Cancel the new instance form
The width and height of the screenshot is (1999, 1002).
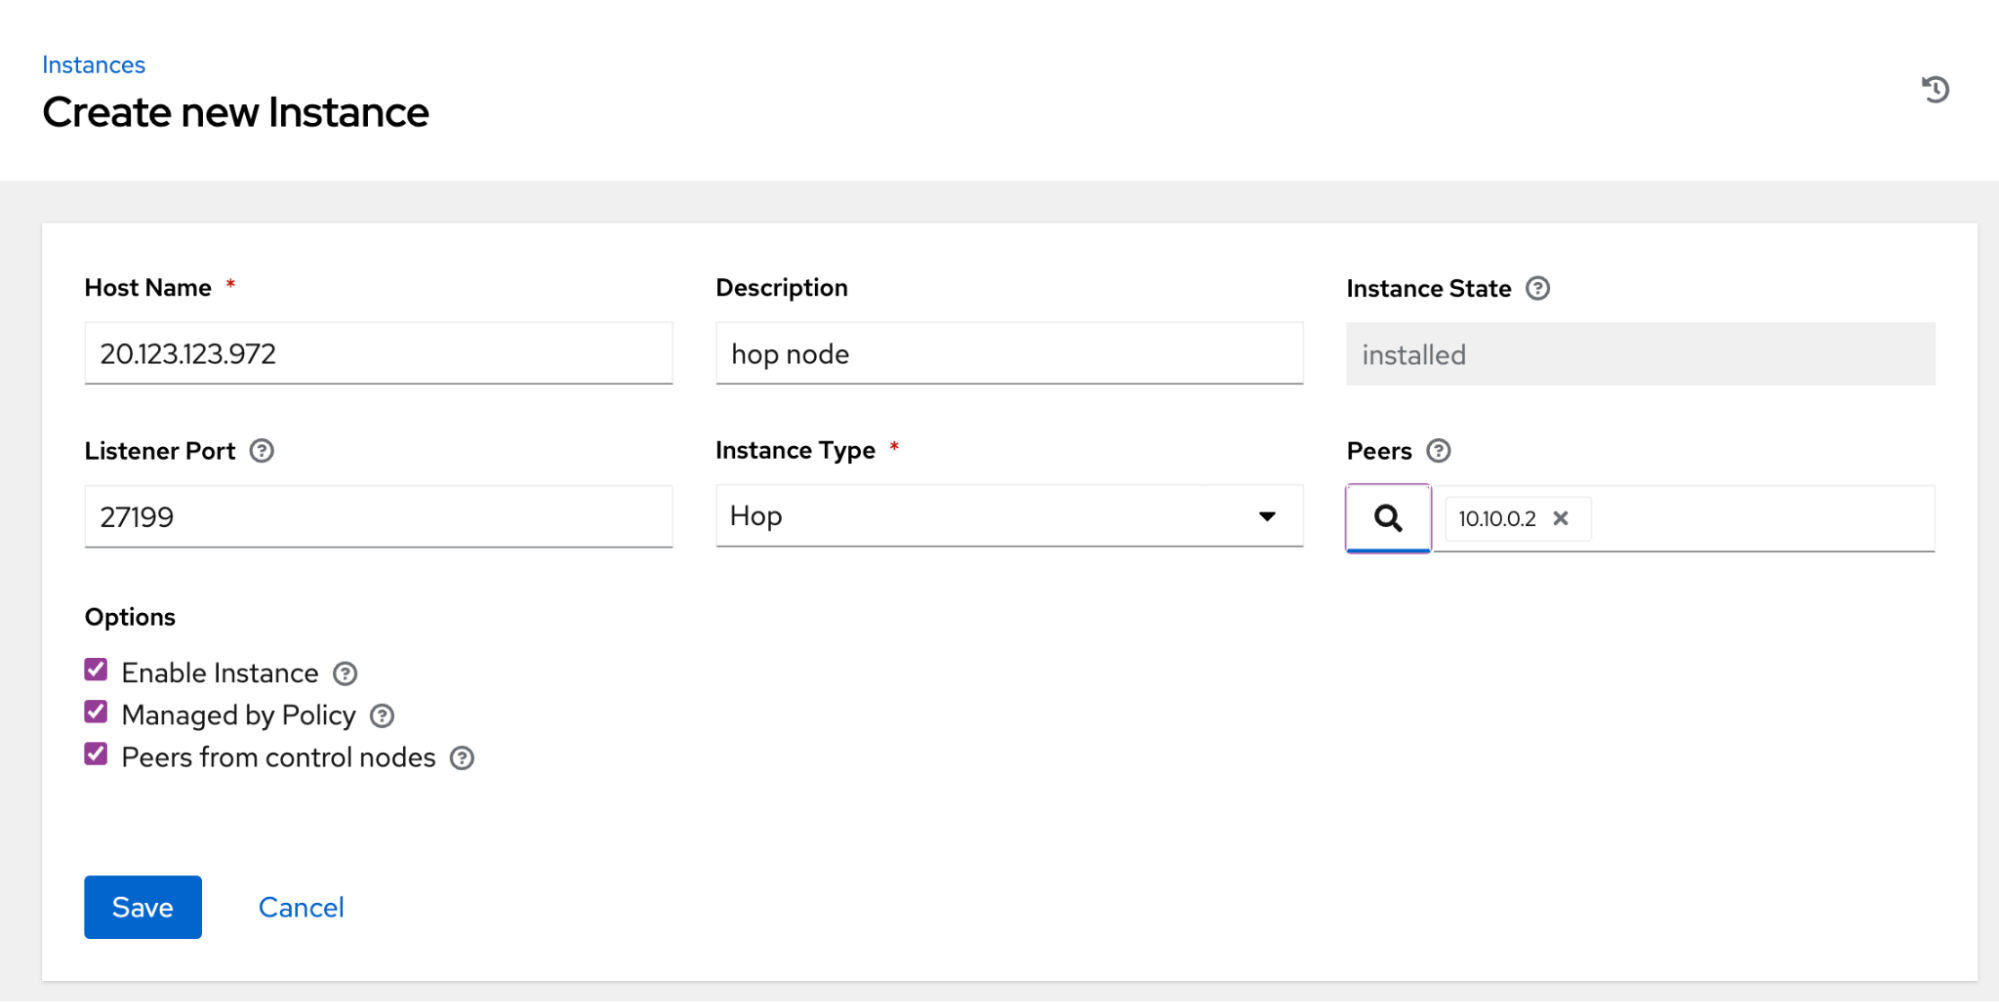[x=301, y=907]
